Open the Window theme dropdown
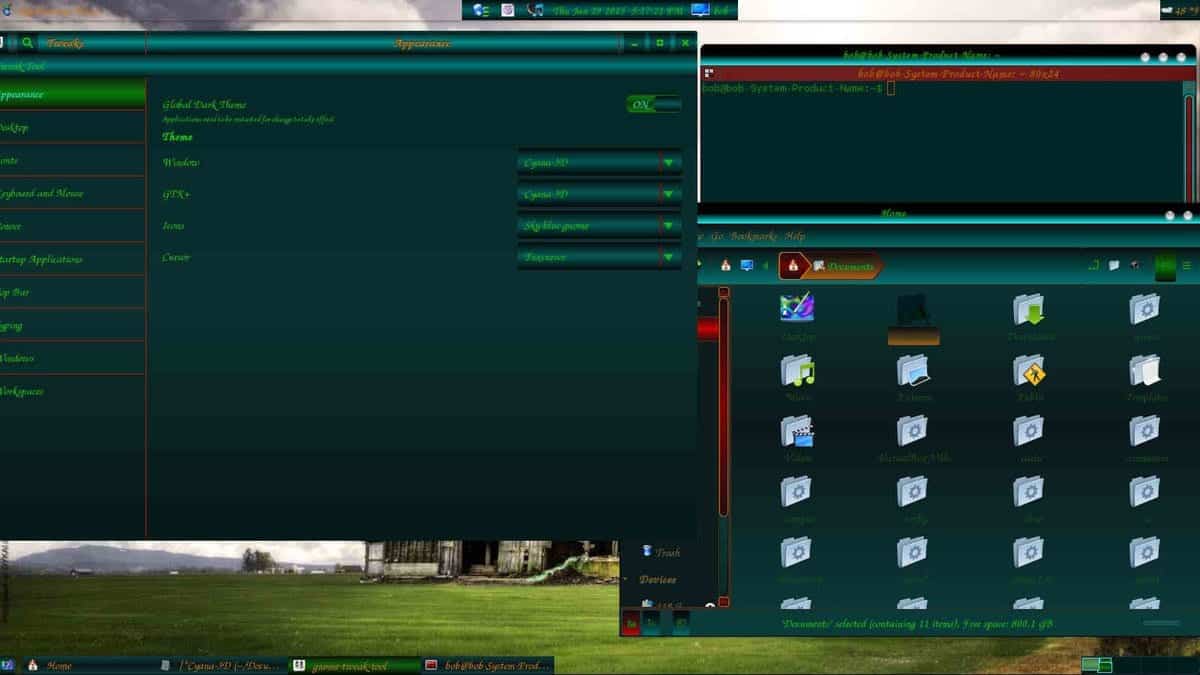This screenshot has height=675, width=1200. pyautogui.click(x=600, y=163)
